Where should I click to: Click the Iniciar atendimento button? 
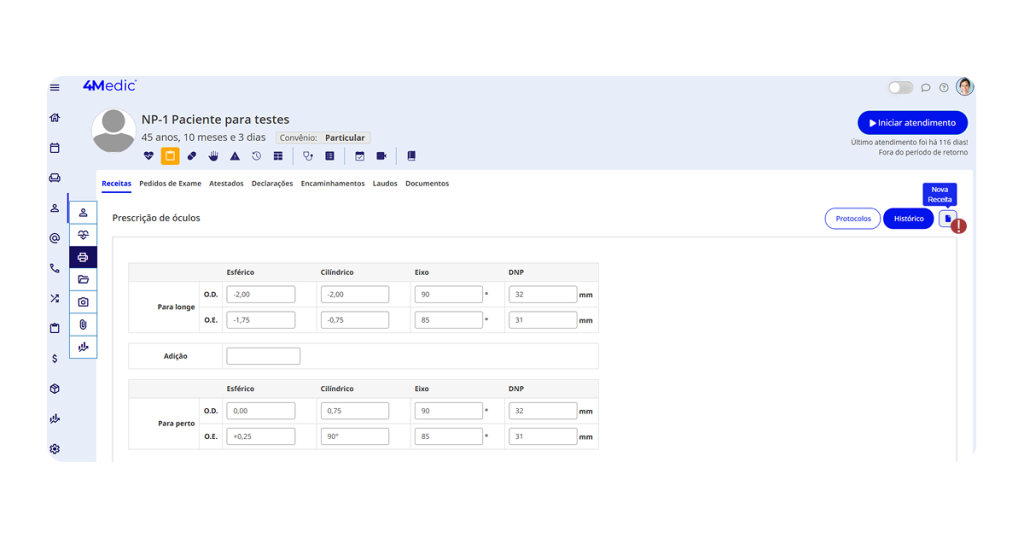[x=912, y=123]
